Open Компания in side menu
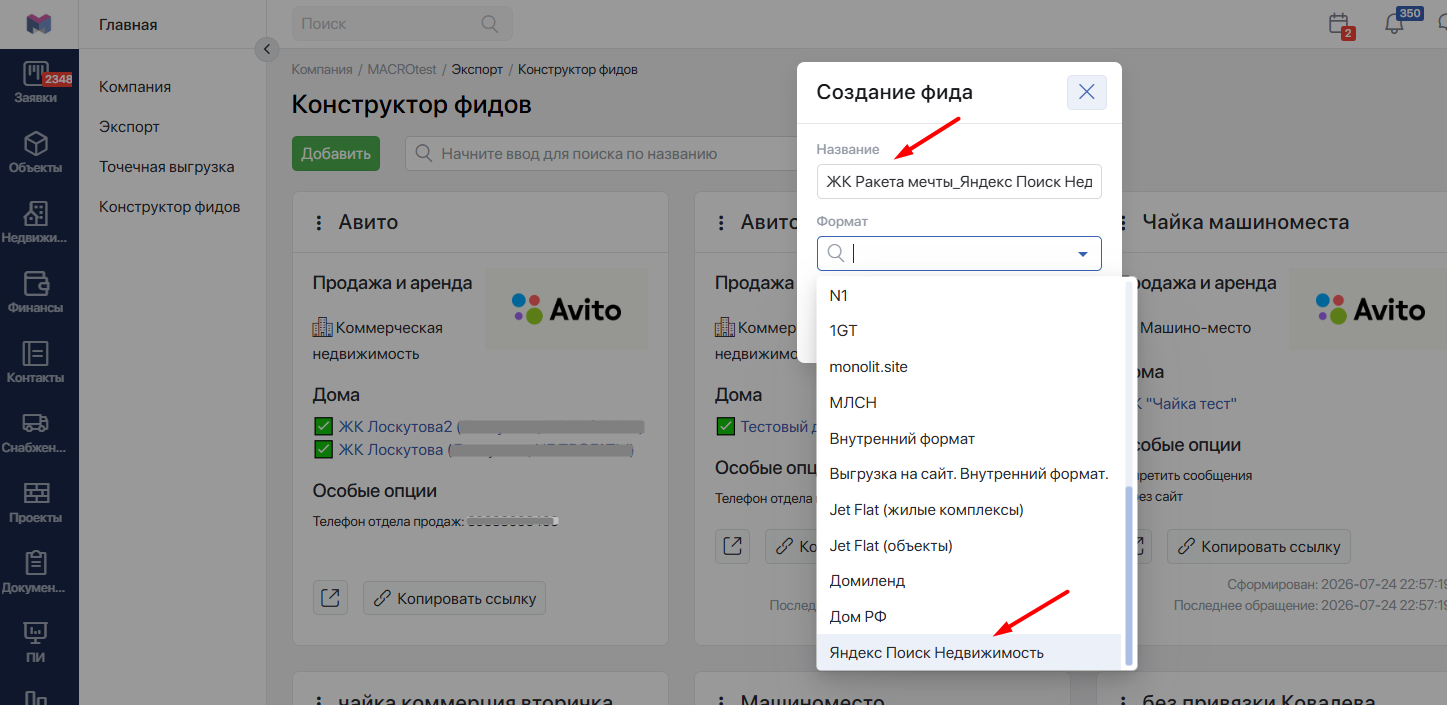 (135, 87)
